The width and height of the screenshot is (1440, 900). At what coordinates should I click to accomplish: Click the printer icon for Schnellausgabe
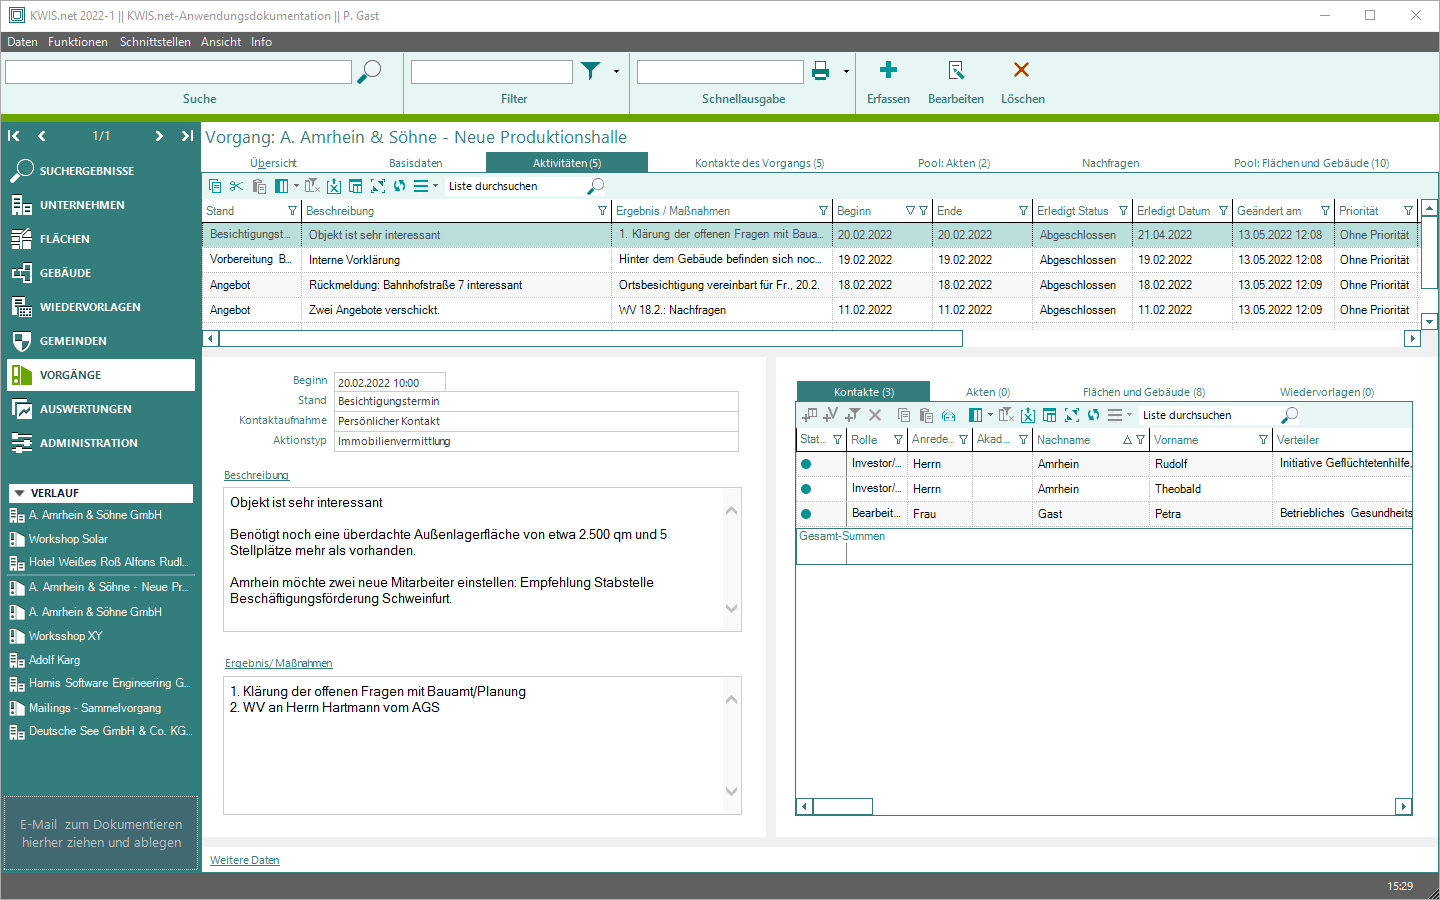click(x=821, y=71)
